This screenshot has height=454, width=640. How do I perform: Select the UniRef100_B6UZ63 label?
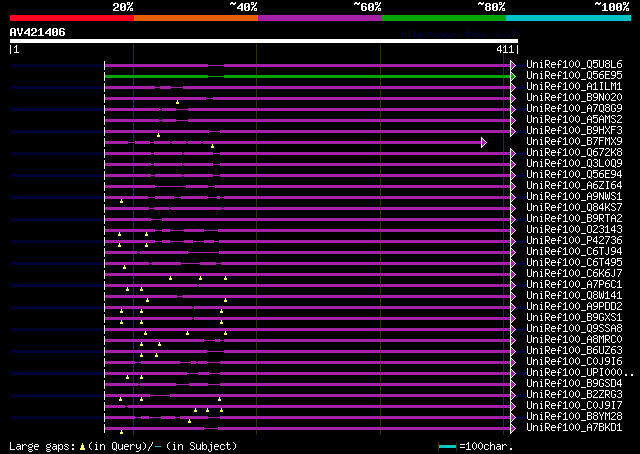(x=574, y=351)
